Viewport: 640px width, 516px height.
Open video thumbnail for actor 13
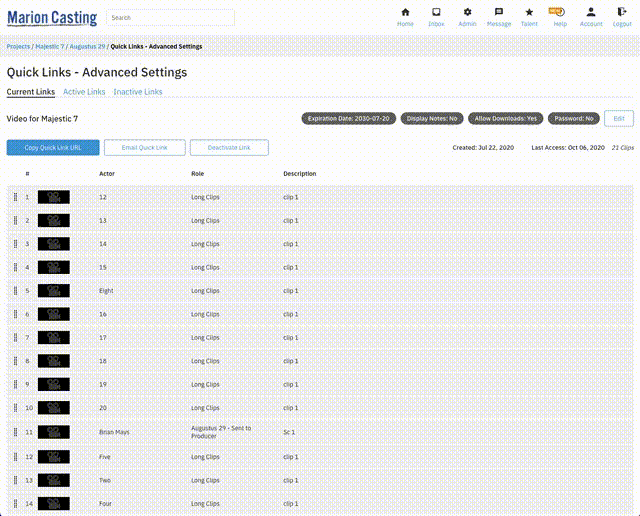(54, 220)
